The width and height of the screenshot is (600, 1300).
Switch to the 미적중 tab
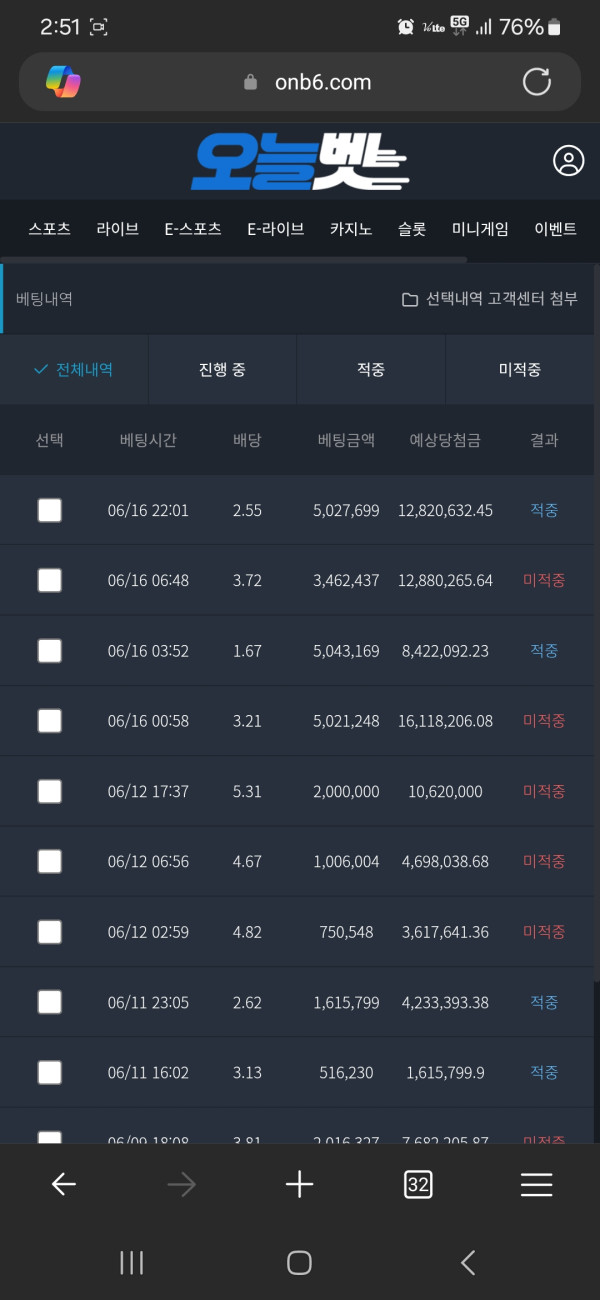tap(520, 370)
